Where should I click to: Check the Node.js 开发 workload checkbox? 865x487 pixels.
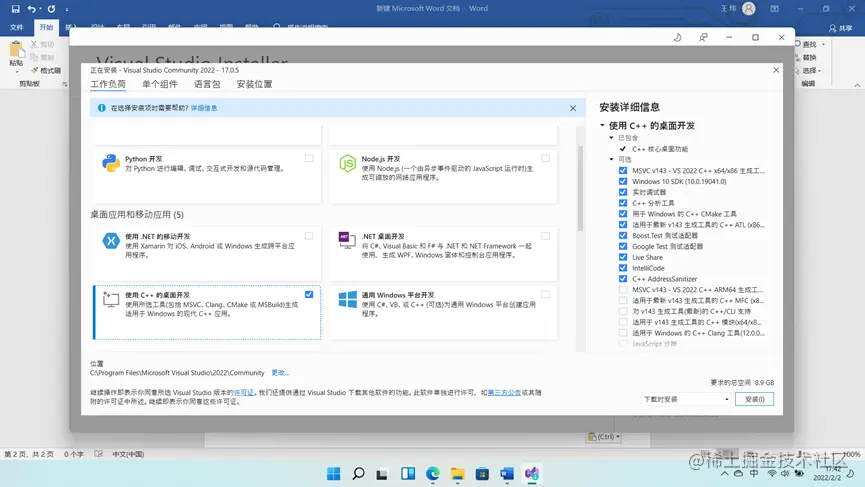(x=546, y=158)
